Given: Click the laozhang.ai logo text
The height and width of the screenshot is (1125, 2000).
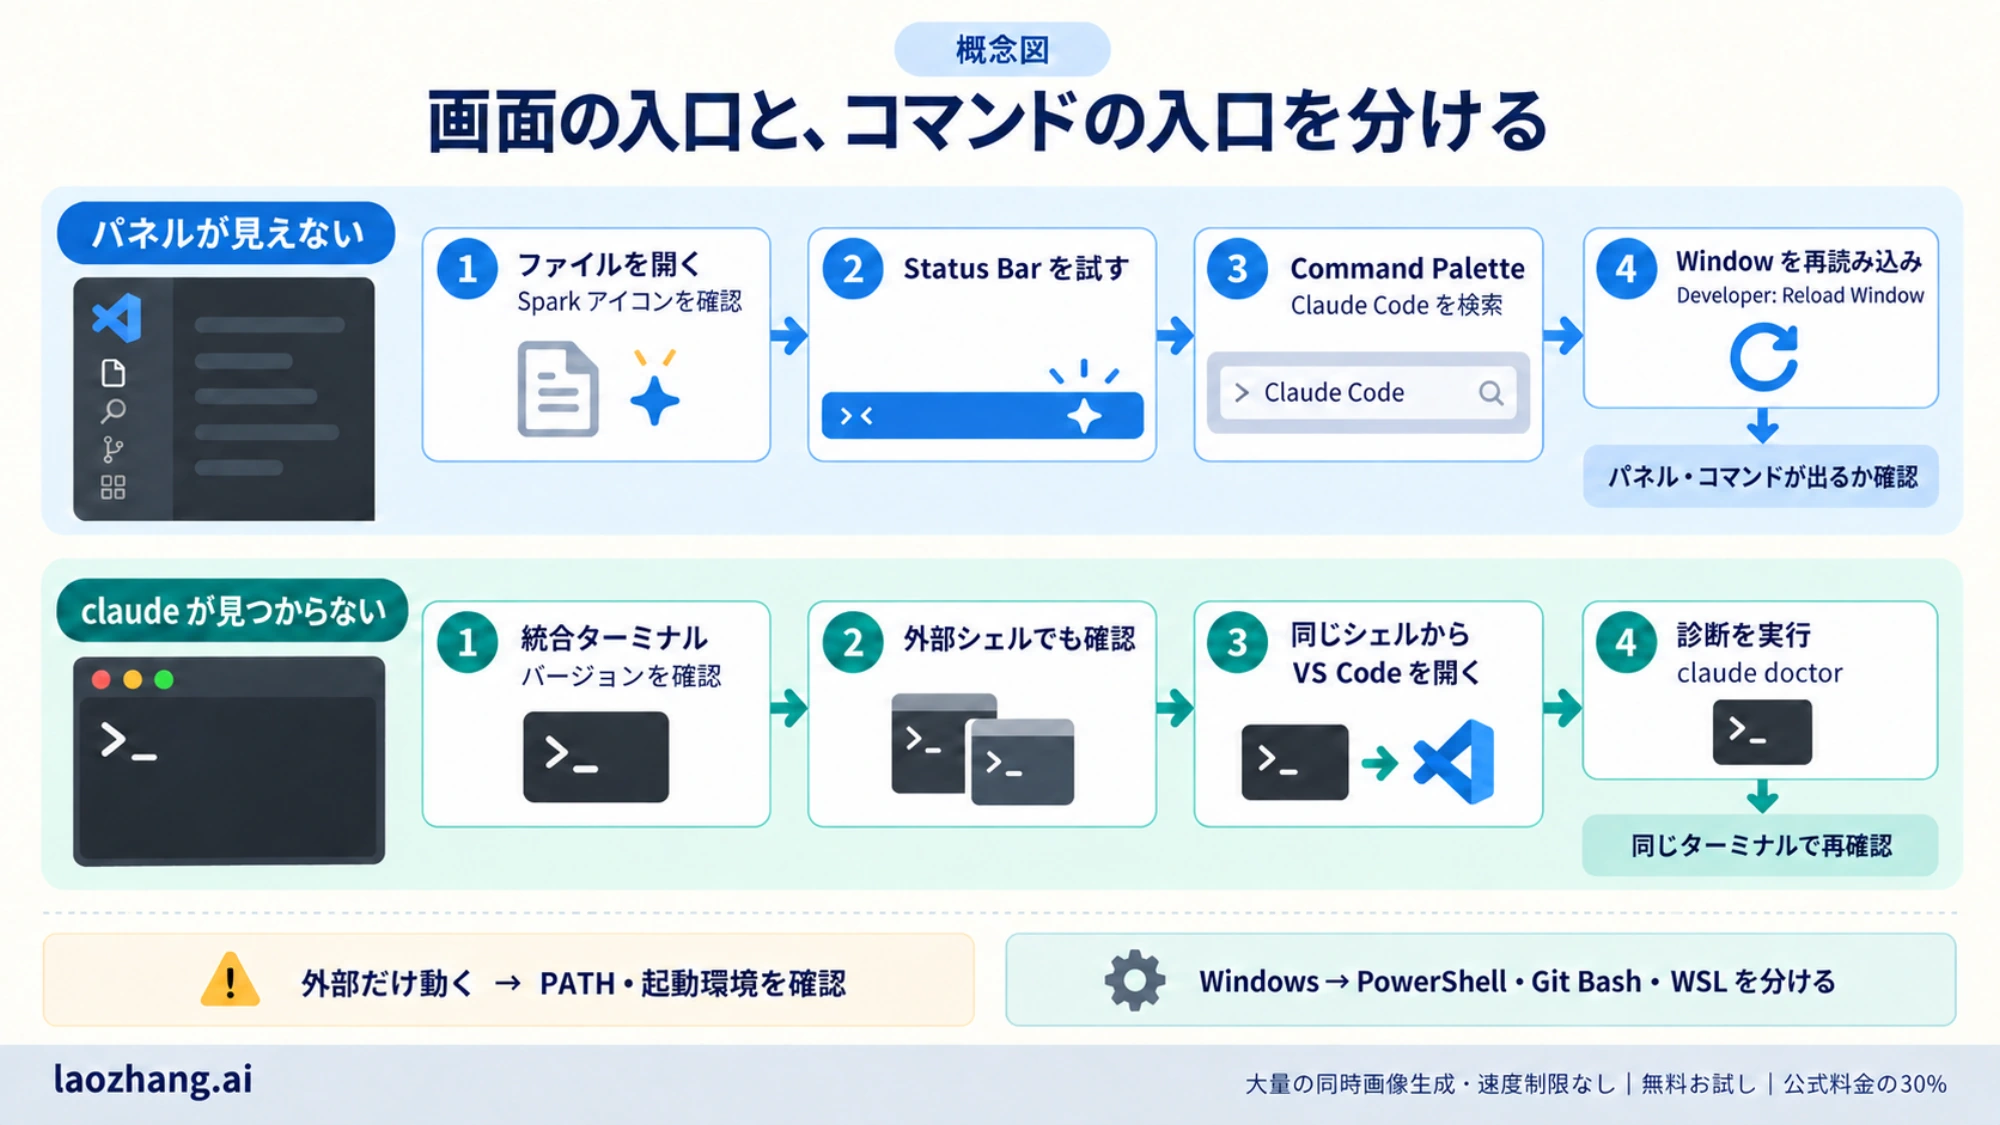Looking at the screenshot, I should 153,1080.
